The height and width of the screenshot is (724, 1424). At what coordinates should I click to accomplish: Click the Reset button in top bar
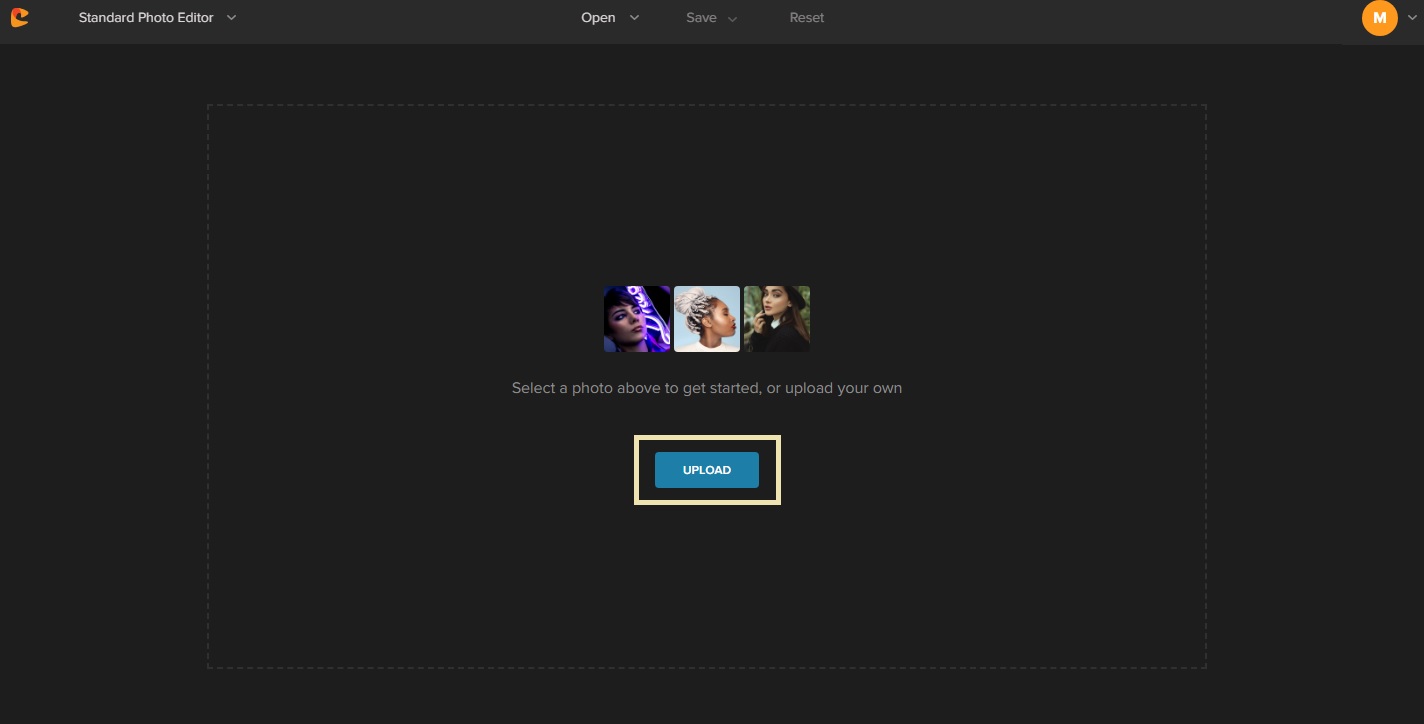point(806,18)
